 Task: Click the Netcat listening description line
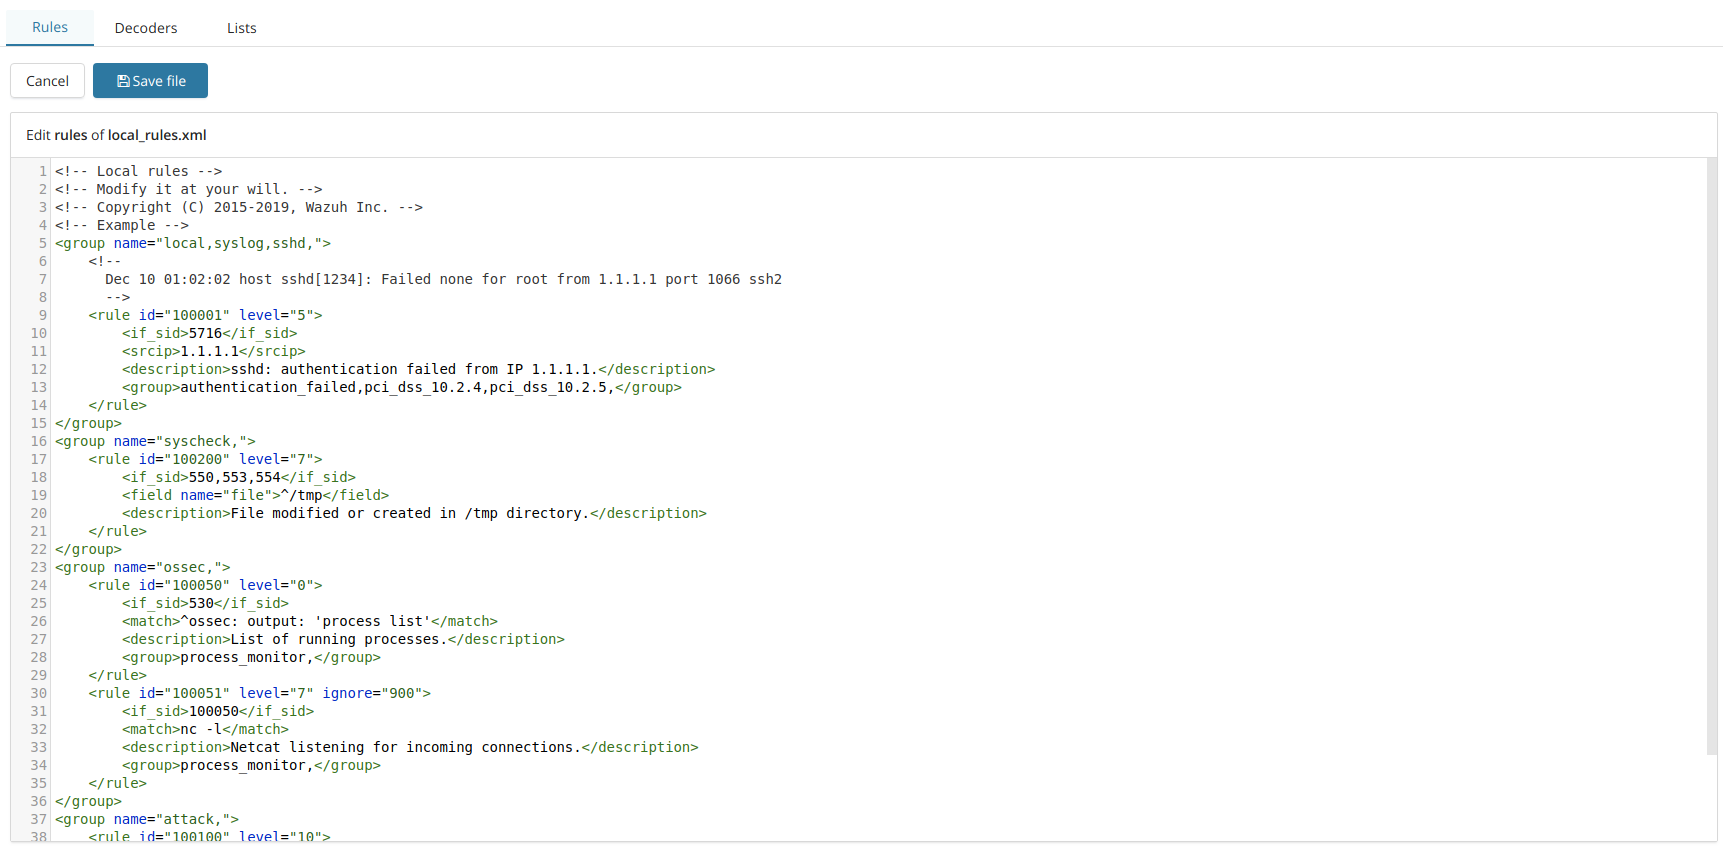coord(410,747)
